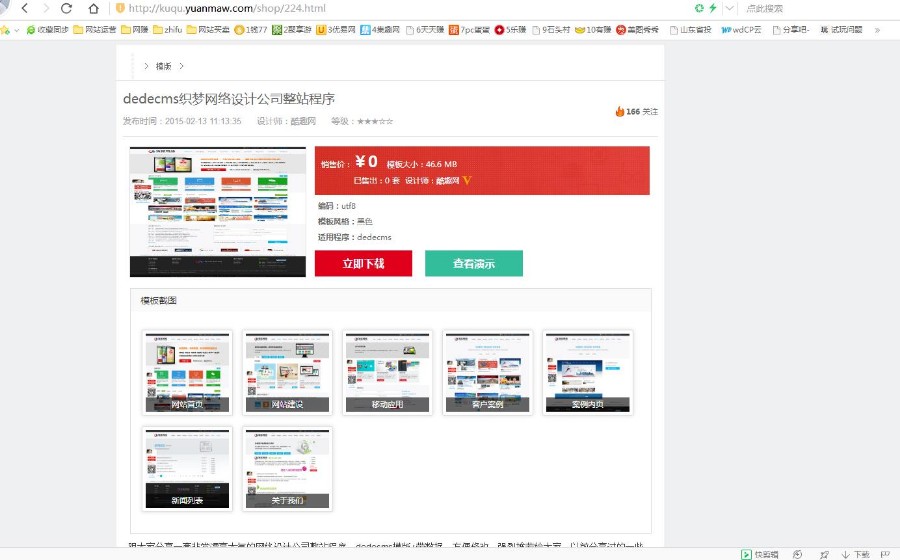The width and height of the screenshot is (900, 560).
Task: Open the 移动应用 template thumbnail
Action: 387,372
